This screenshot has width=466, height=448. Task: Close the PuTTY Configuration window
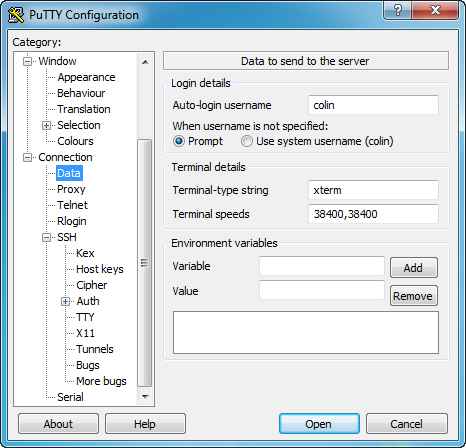click(x=435, y=10)
